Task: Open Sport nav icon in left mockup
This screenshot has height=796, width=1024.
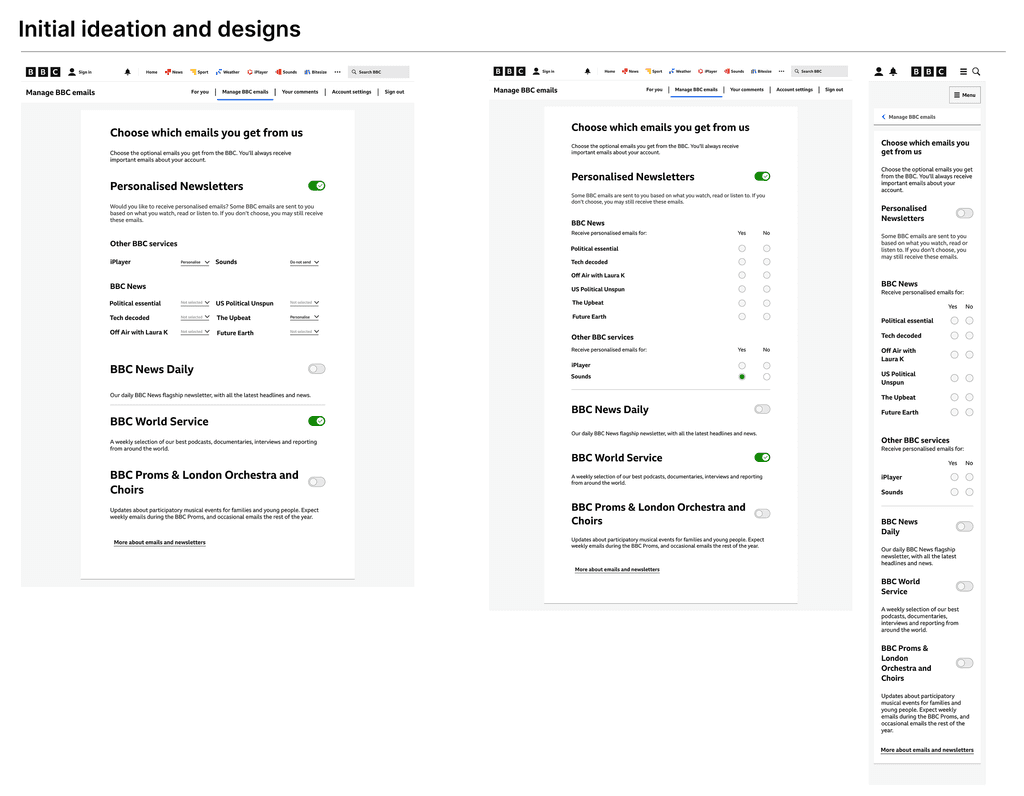Action: coord(193,72)
